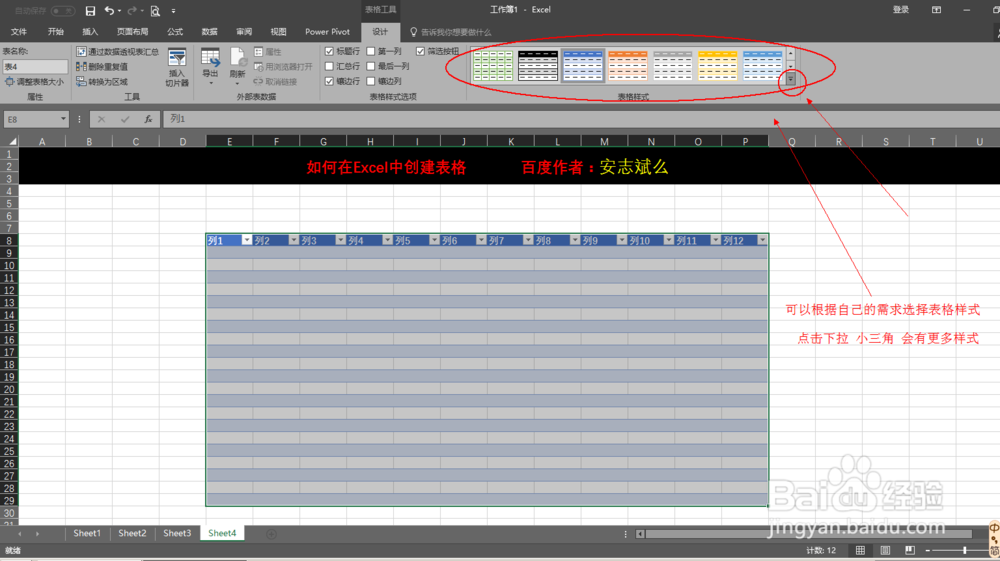Open the 文件 (File) tab
The width and height of the screenshot is (1000, 561).
pos(19,32)
